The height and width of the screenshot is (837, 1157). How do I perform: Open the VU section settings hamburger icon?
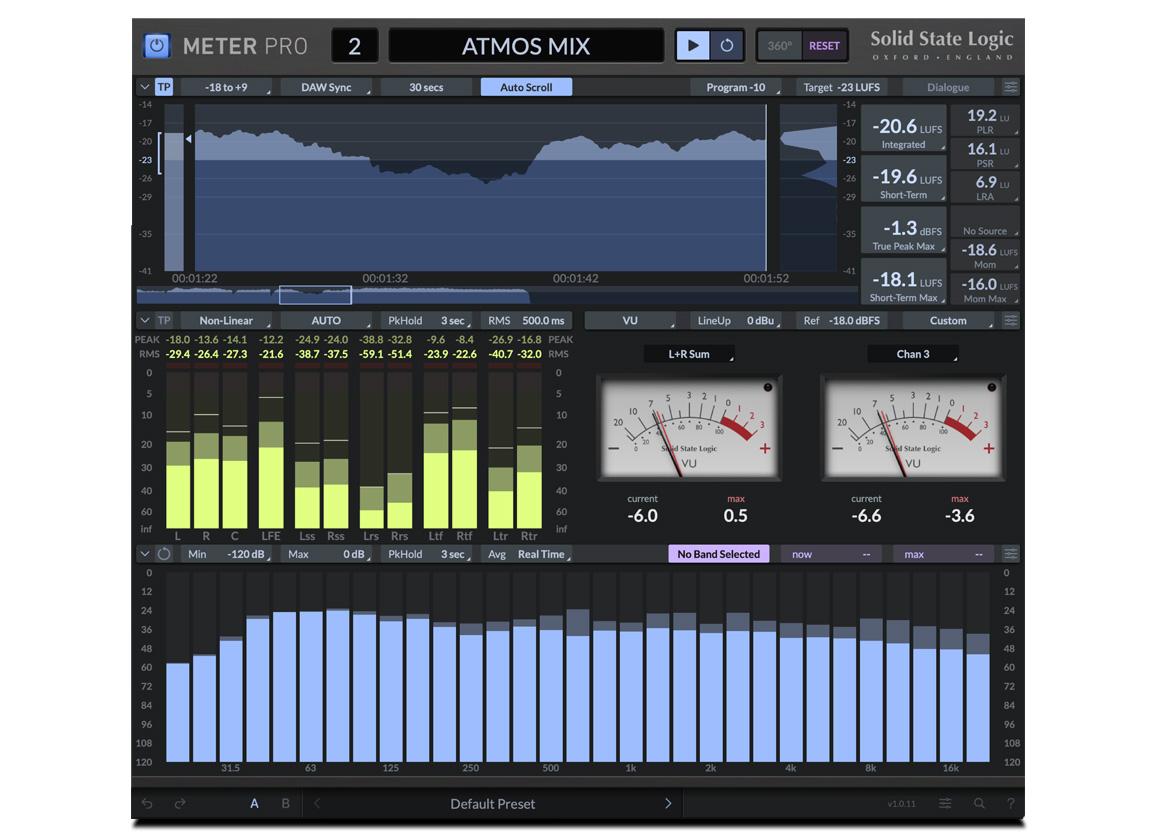coord(1010,320)
